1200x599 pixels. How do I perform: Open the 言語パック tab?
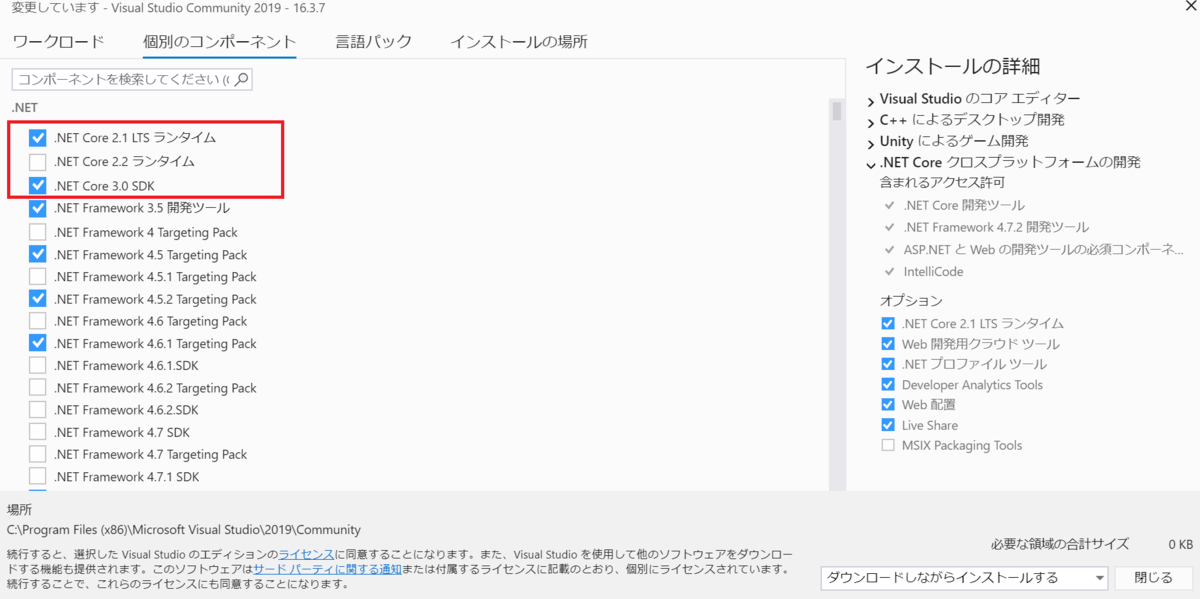tap(373, 42)
